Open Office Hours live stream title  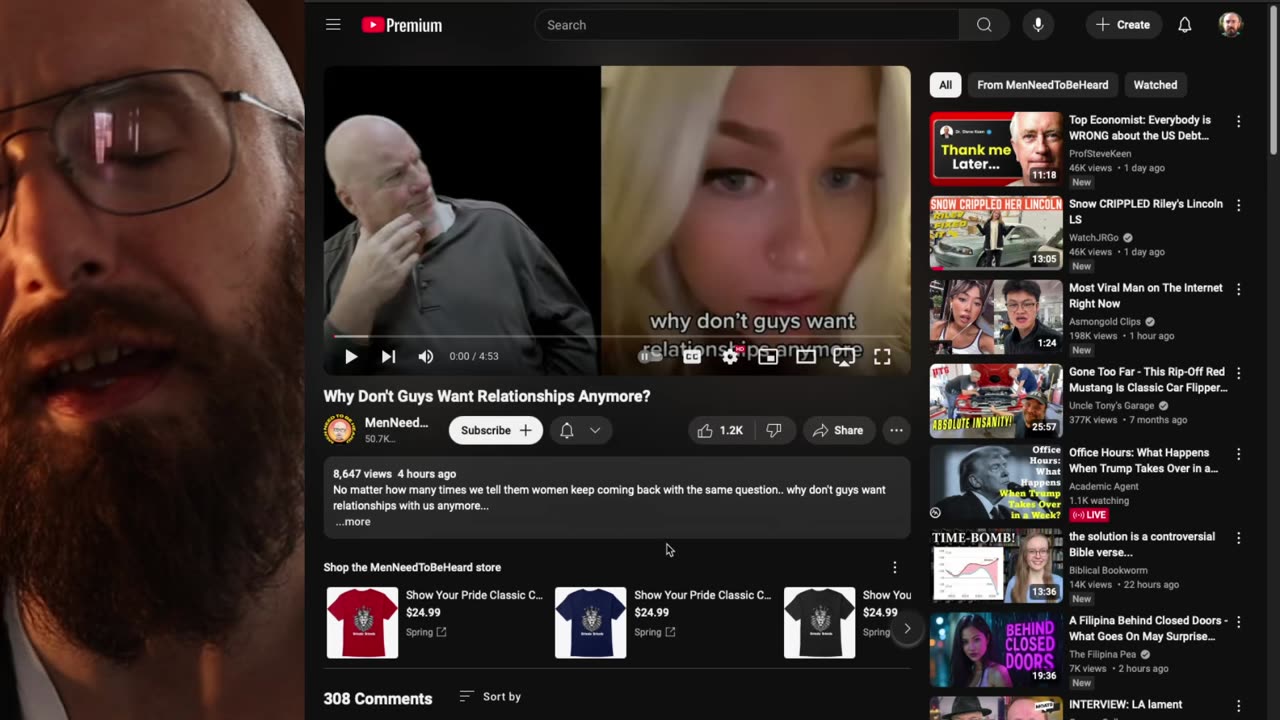coord(1143,460)
